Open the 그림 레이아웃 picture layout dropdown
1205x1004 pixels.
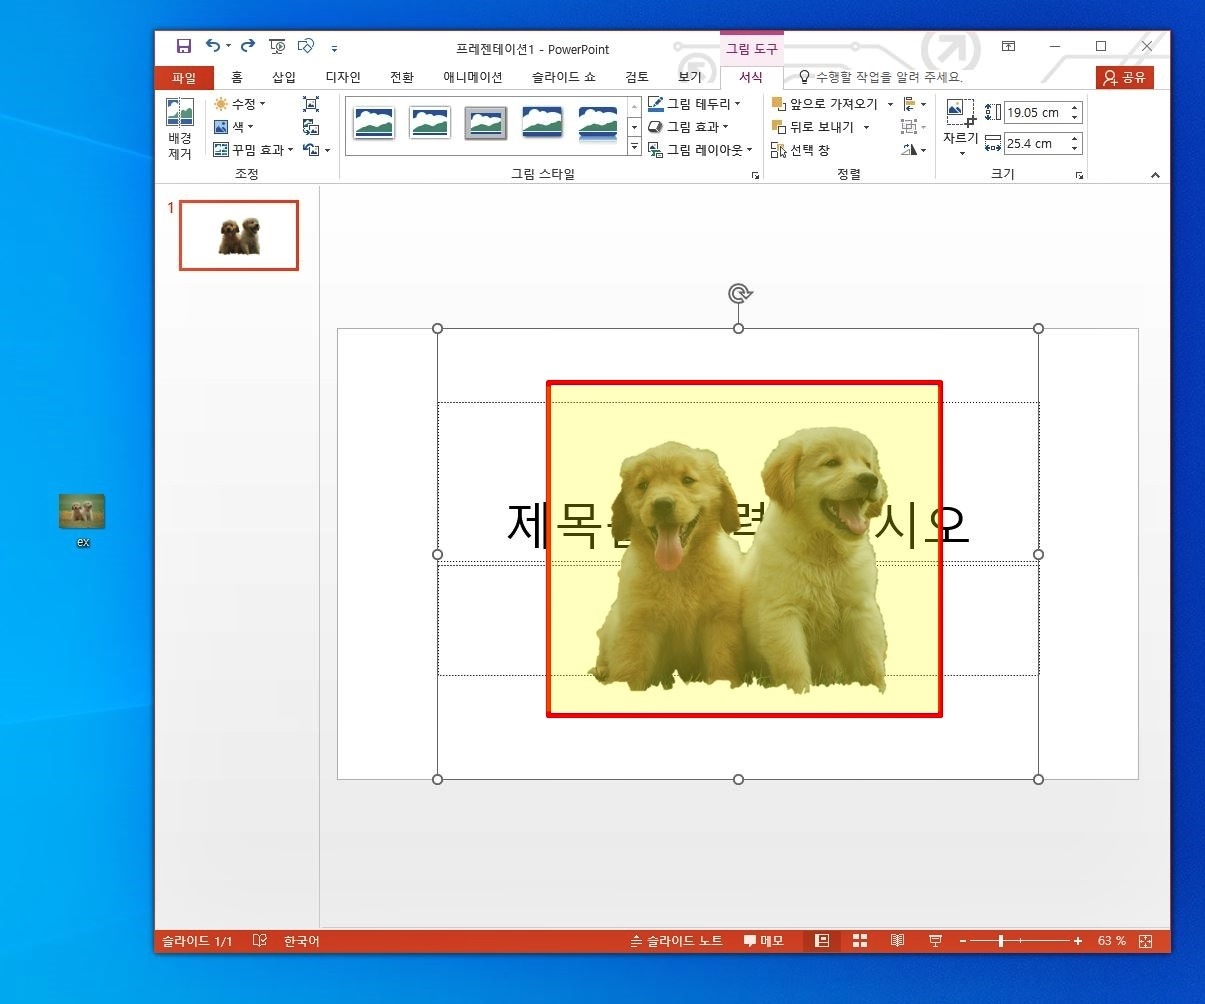click(700, 150)
